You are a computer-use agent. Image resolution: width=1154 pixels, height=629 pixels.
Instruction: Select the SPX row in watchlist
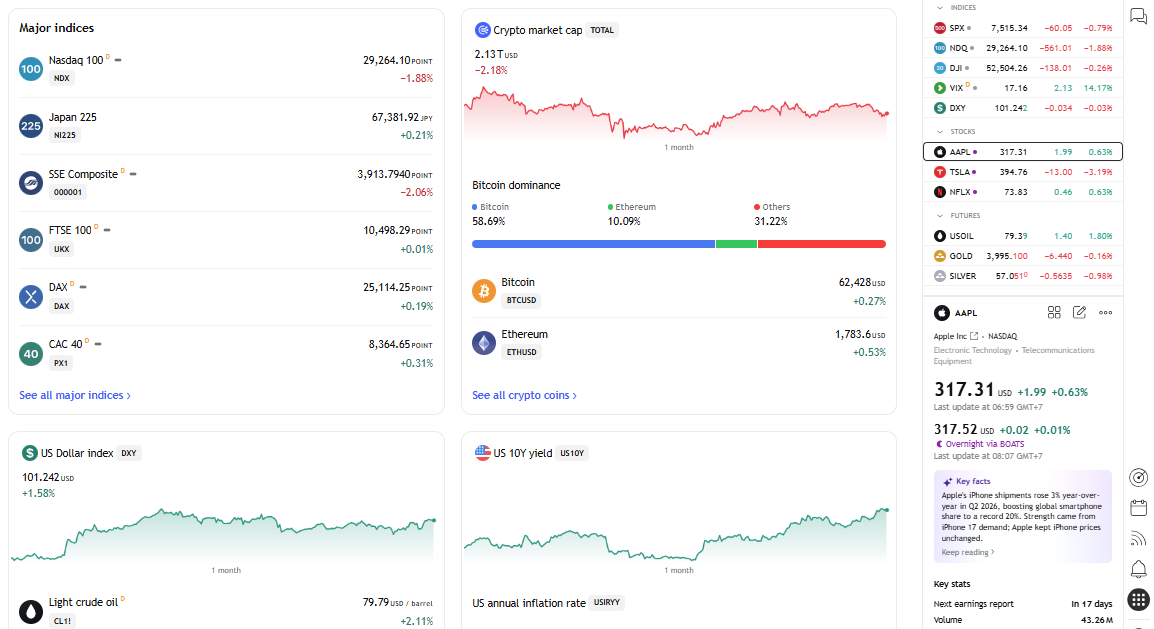point(1023,28)
